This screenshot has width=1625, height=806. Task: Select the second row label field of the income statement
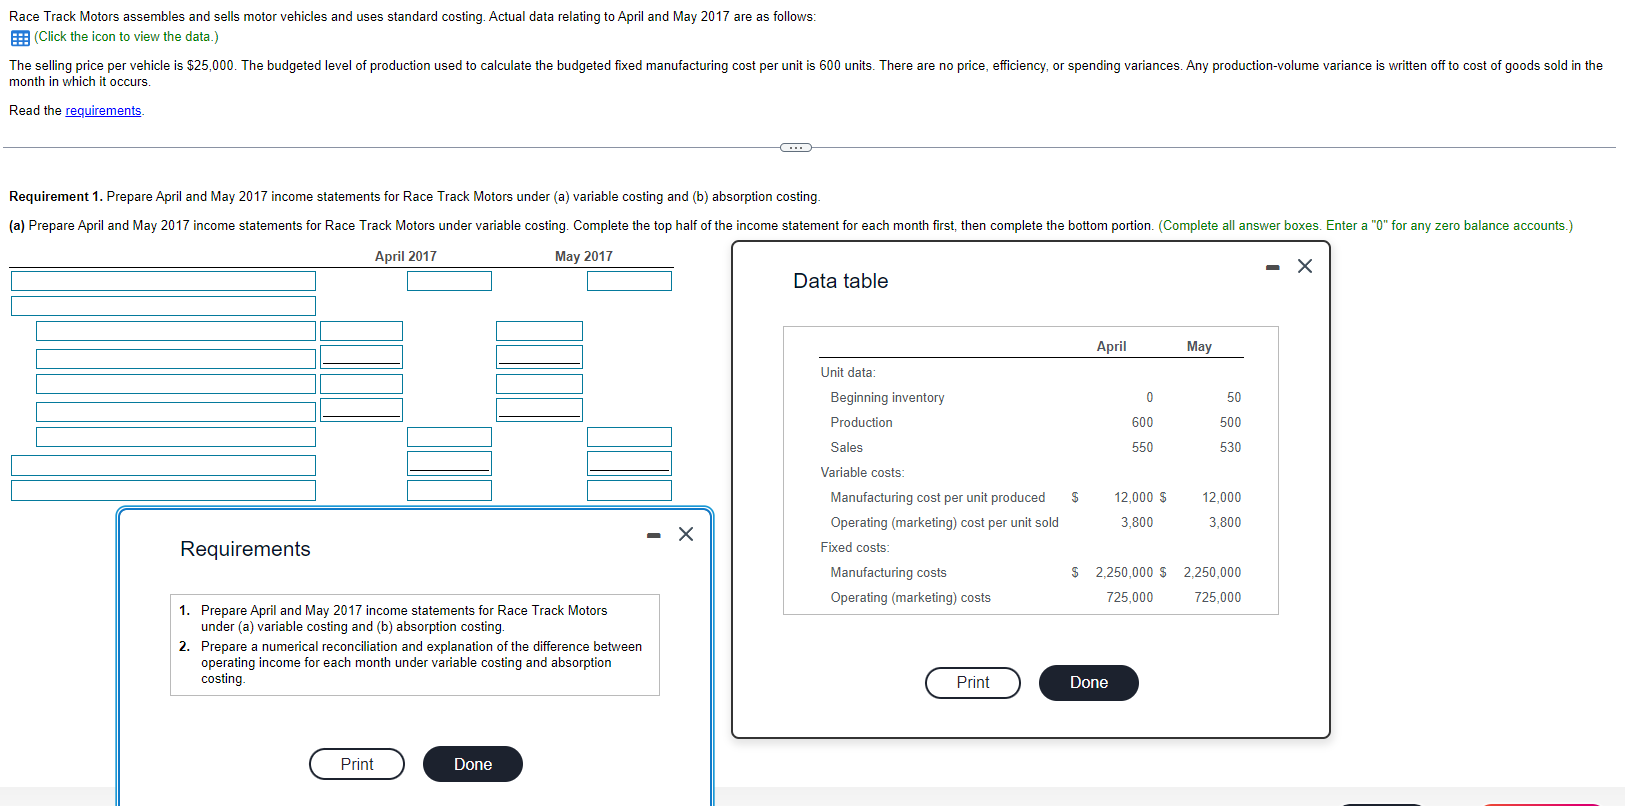click(x=163, y=306)
